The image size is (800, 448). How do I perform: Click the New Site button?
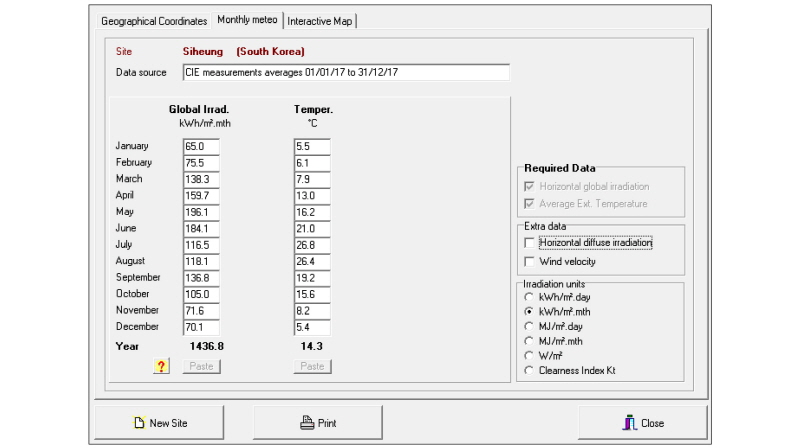point(159,422)
